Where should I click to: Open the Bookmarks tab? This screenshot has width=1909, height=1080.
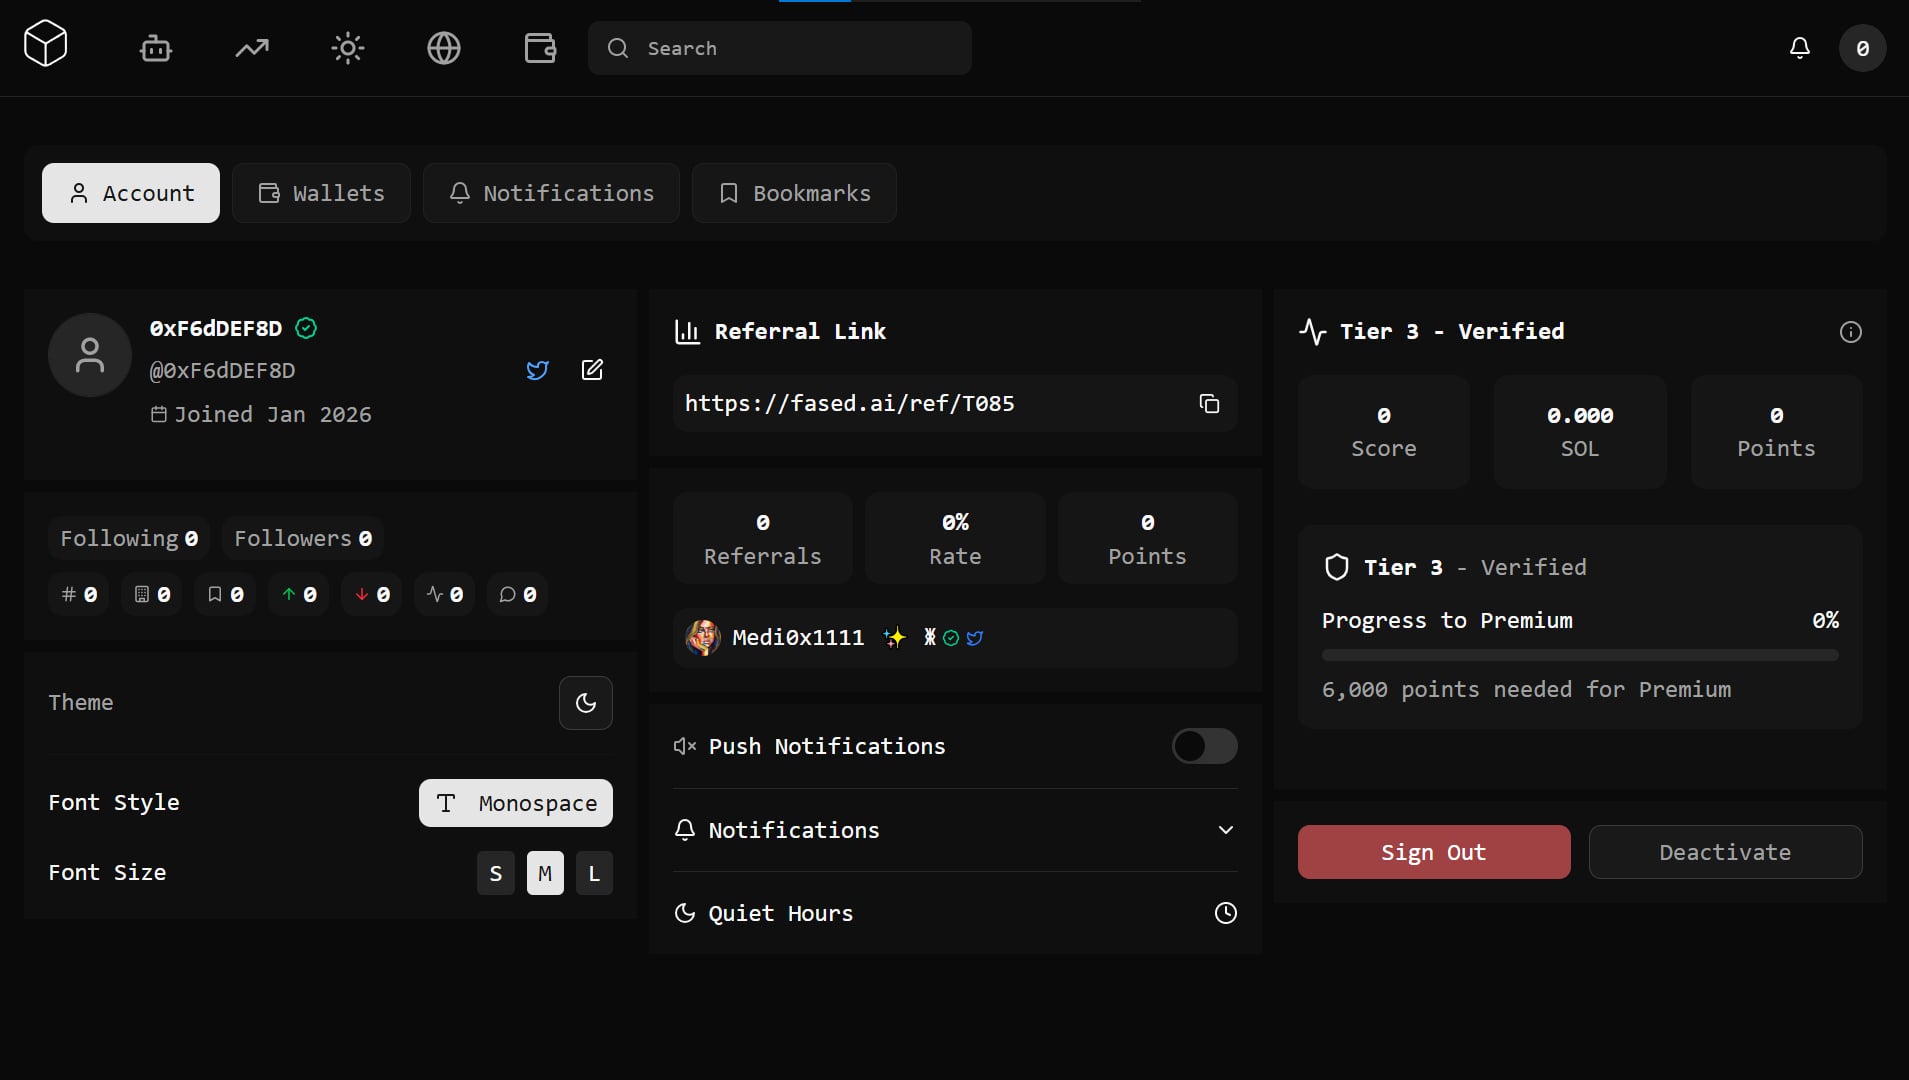[x=794, y=193]
